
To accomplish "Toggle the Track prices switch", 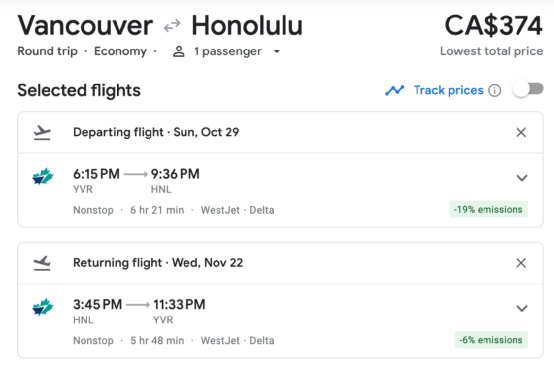I will pos(528,89).
